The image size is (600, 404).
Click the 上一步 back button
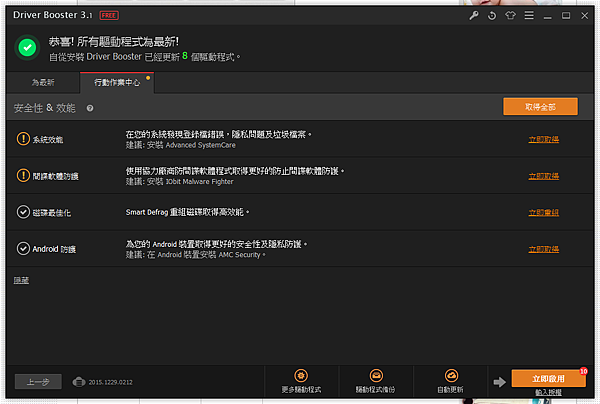(38, 381)
